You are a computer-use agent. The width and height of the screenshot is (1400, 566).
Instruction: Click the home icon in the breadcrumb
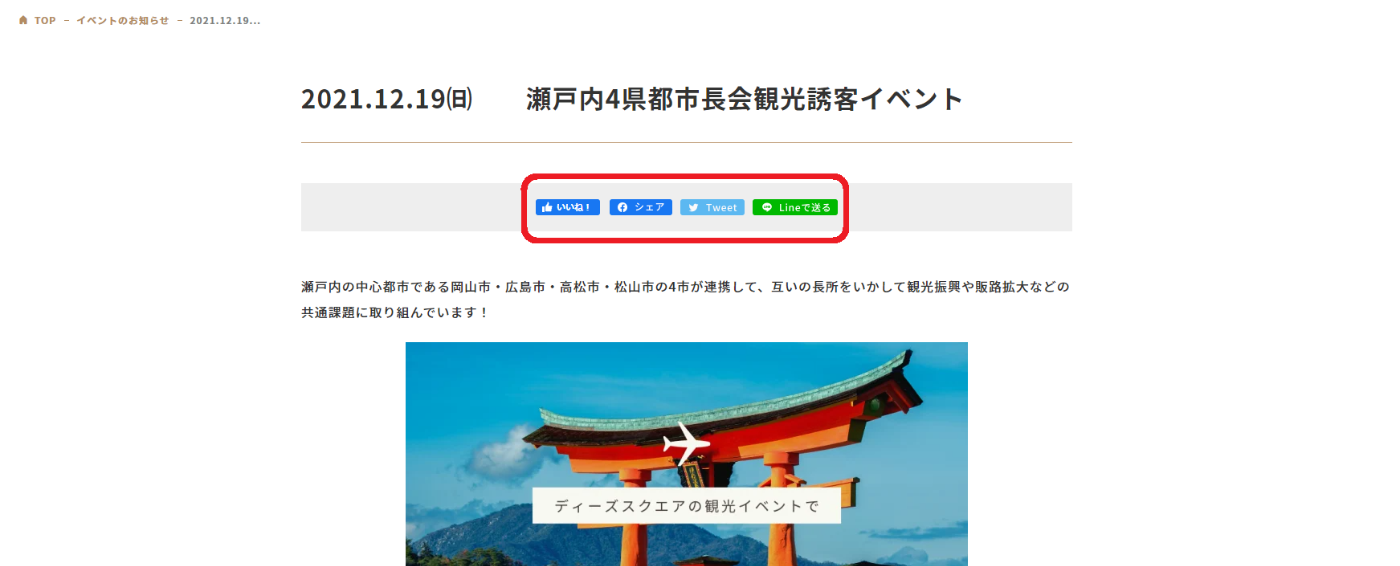pyautogui.click(x=23, y=20)
